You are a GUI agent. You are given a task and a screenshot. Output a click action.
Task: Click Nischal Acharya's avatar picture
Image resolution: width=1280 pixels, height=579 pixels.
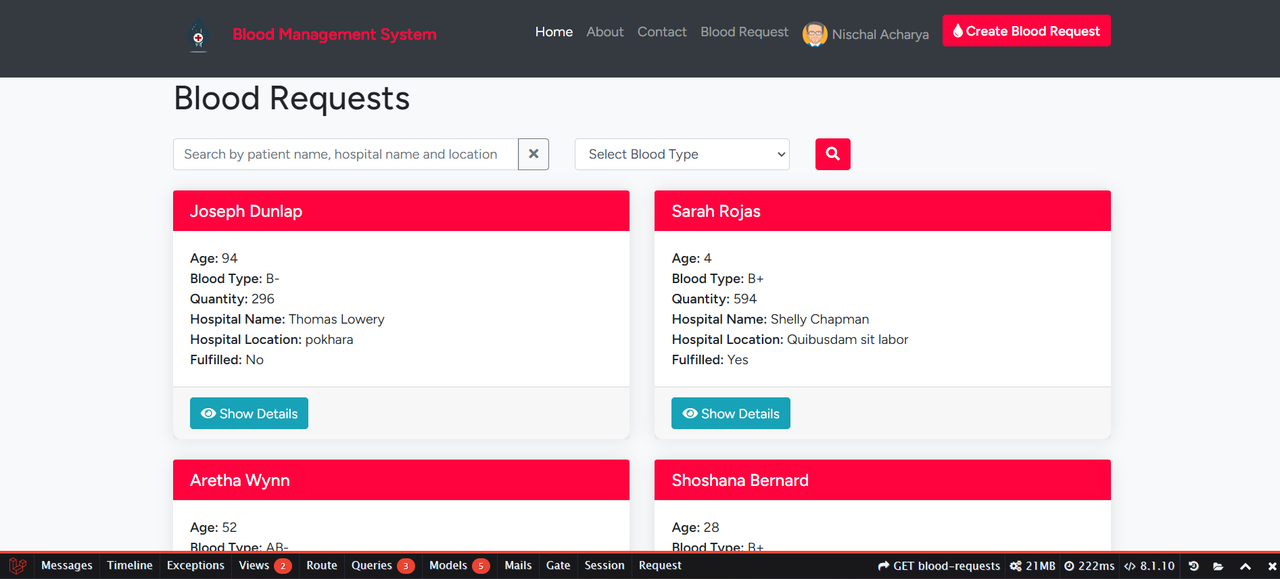point(815,34)
